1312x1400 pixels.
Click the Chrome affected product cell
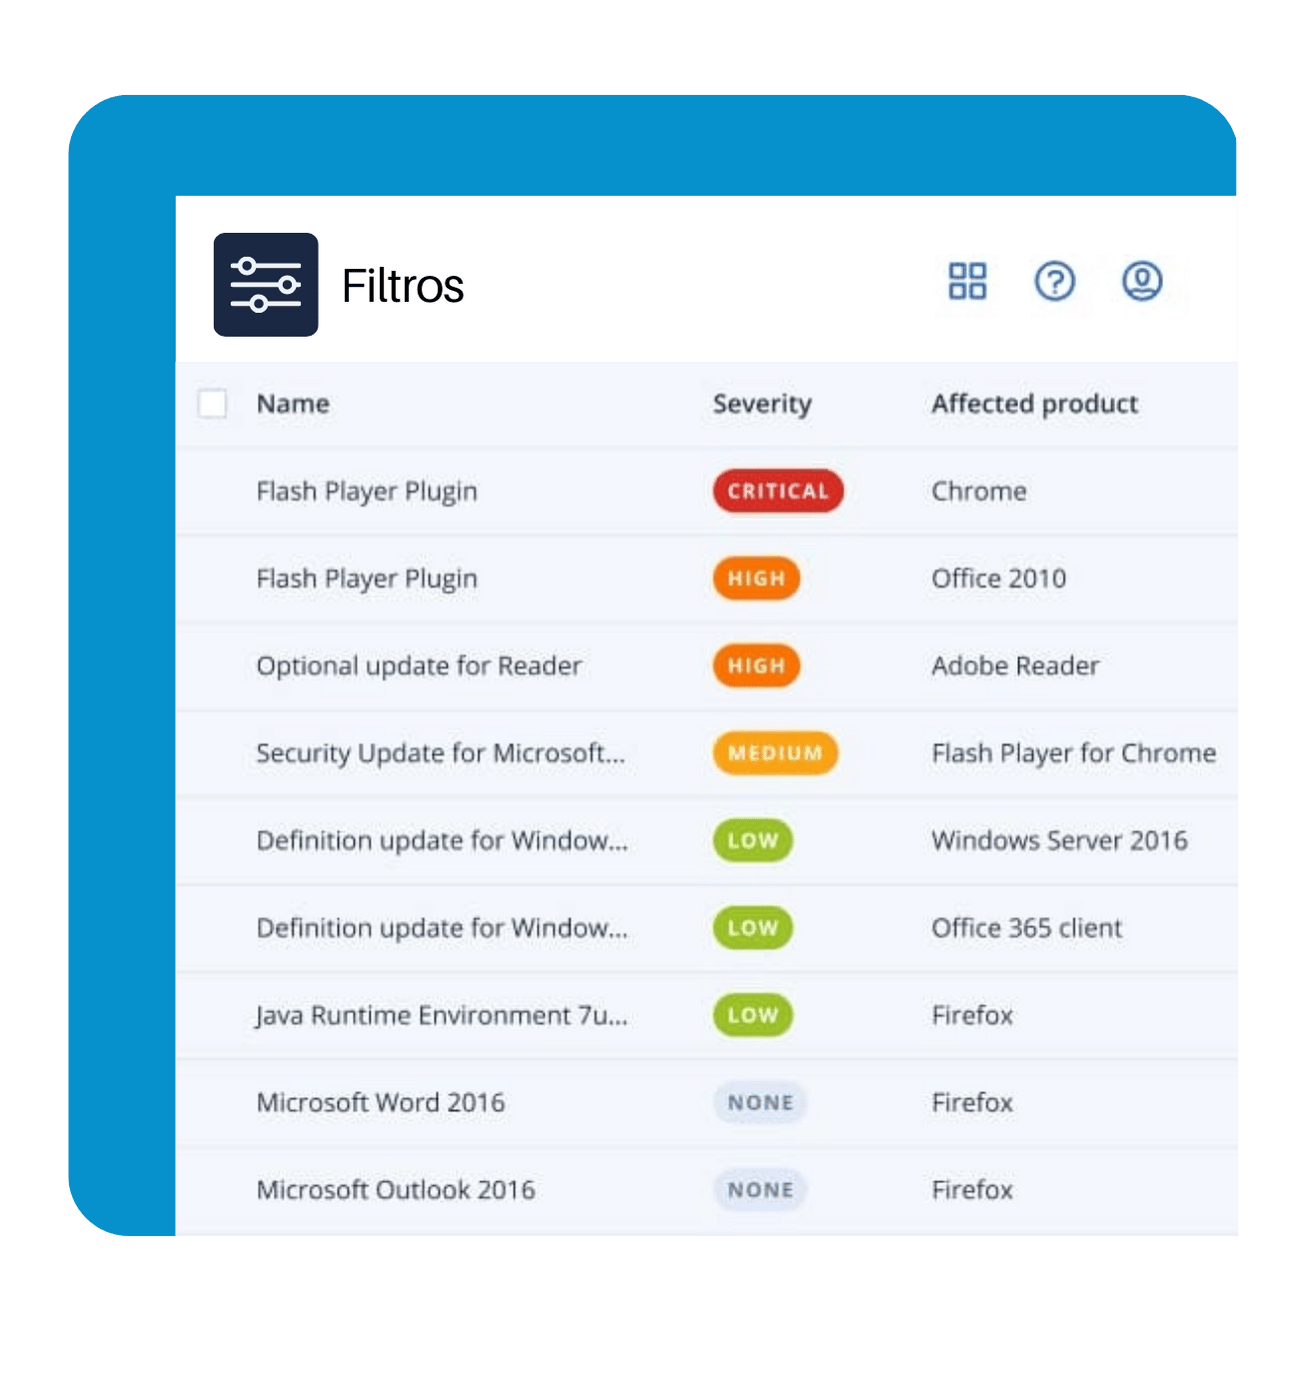coord(979,491)
